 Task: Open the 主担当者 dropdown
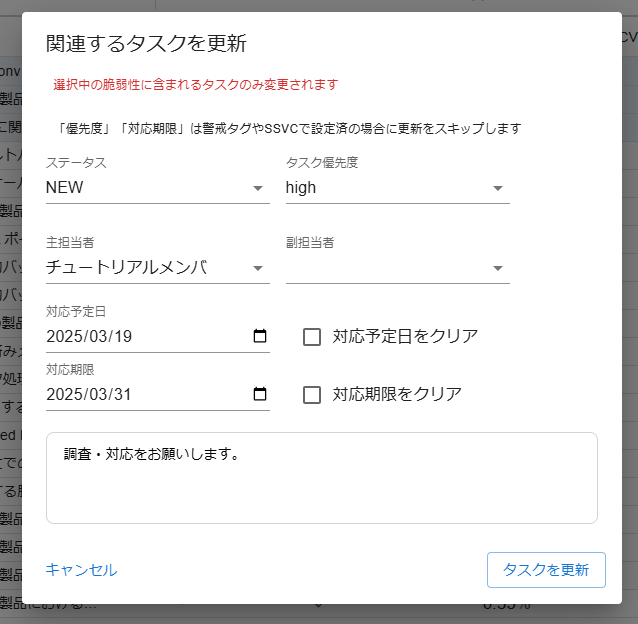coord(157,268)
